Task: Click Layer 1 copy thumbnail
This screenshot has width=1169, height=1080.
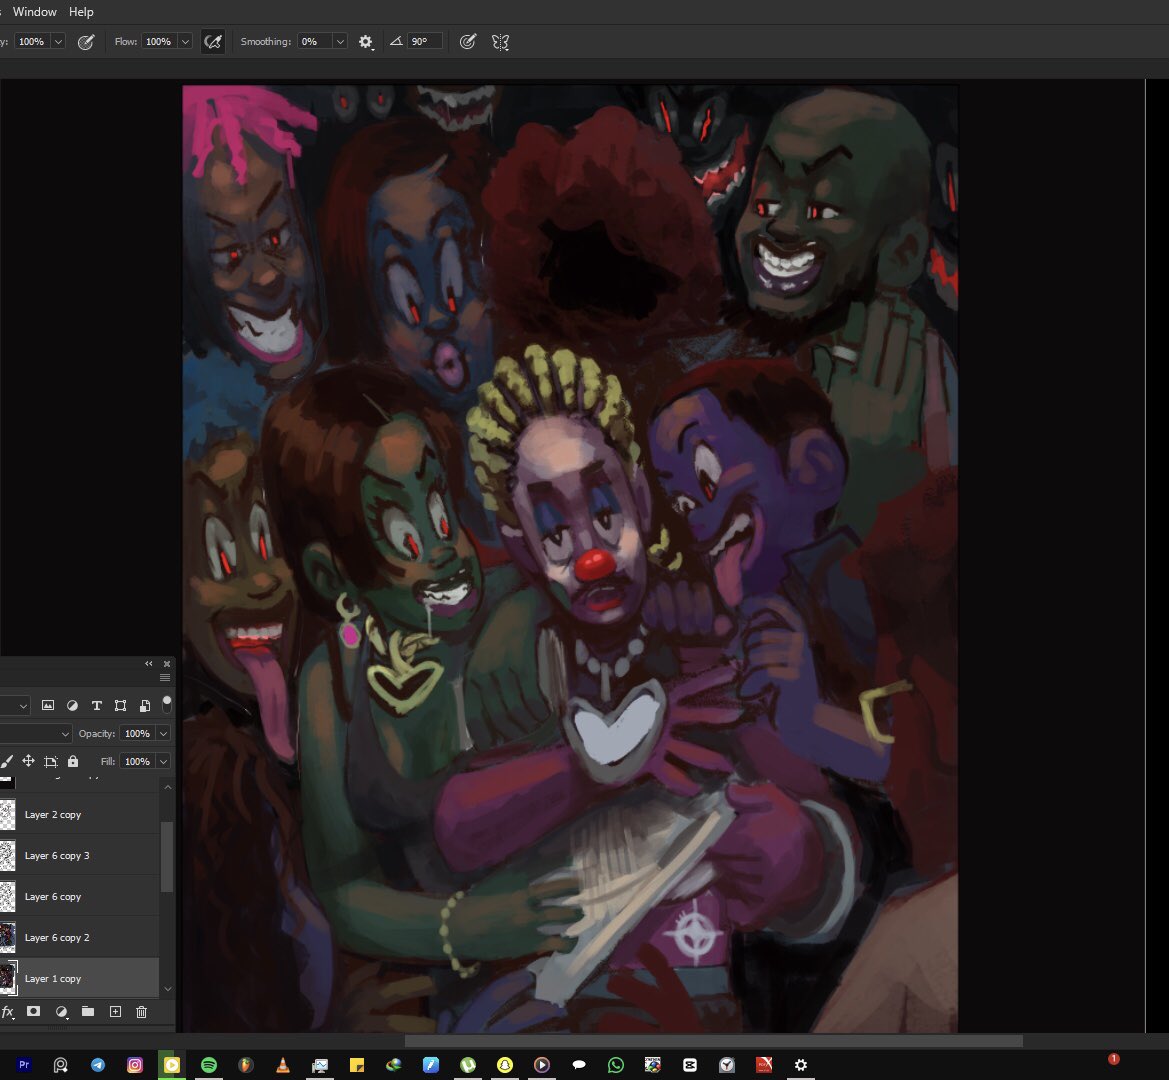Action: [x=7, y=978]
